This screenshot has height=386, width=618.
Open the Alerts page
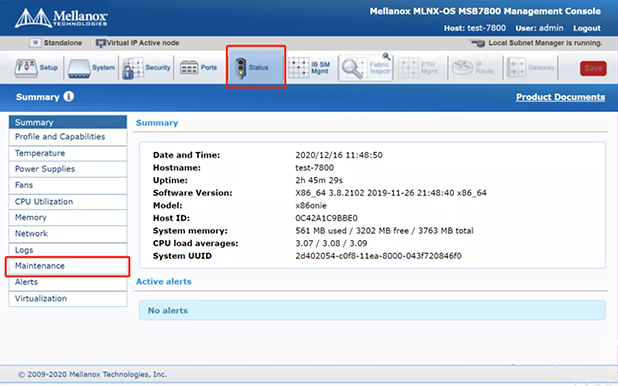[x=68, y=282]
